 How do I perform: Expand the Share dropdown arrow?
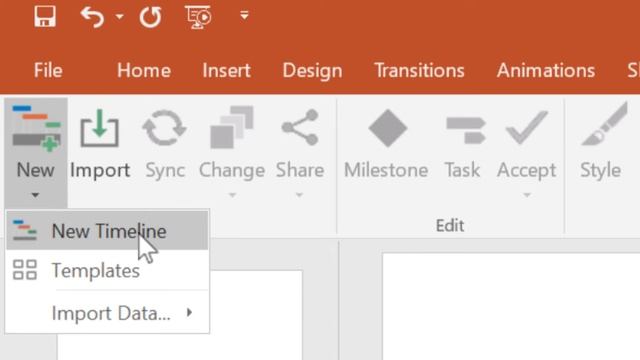(x=299, y=195)
